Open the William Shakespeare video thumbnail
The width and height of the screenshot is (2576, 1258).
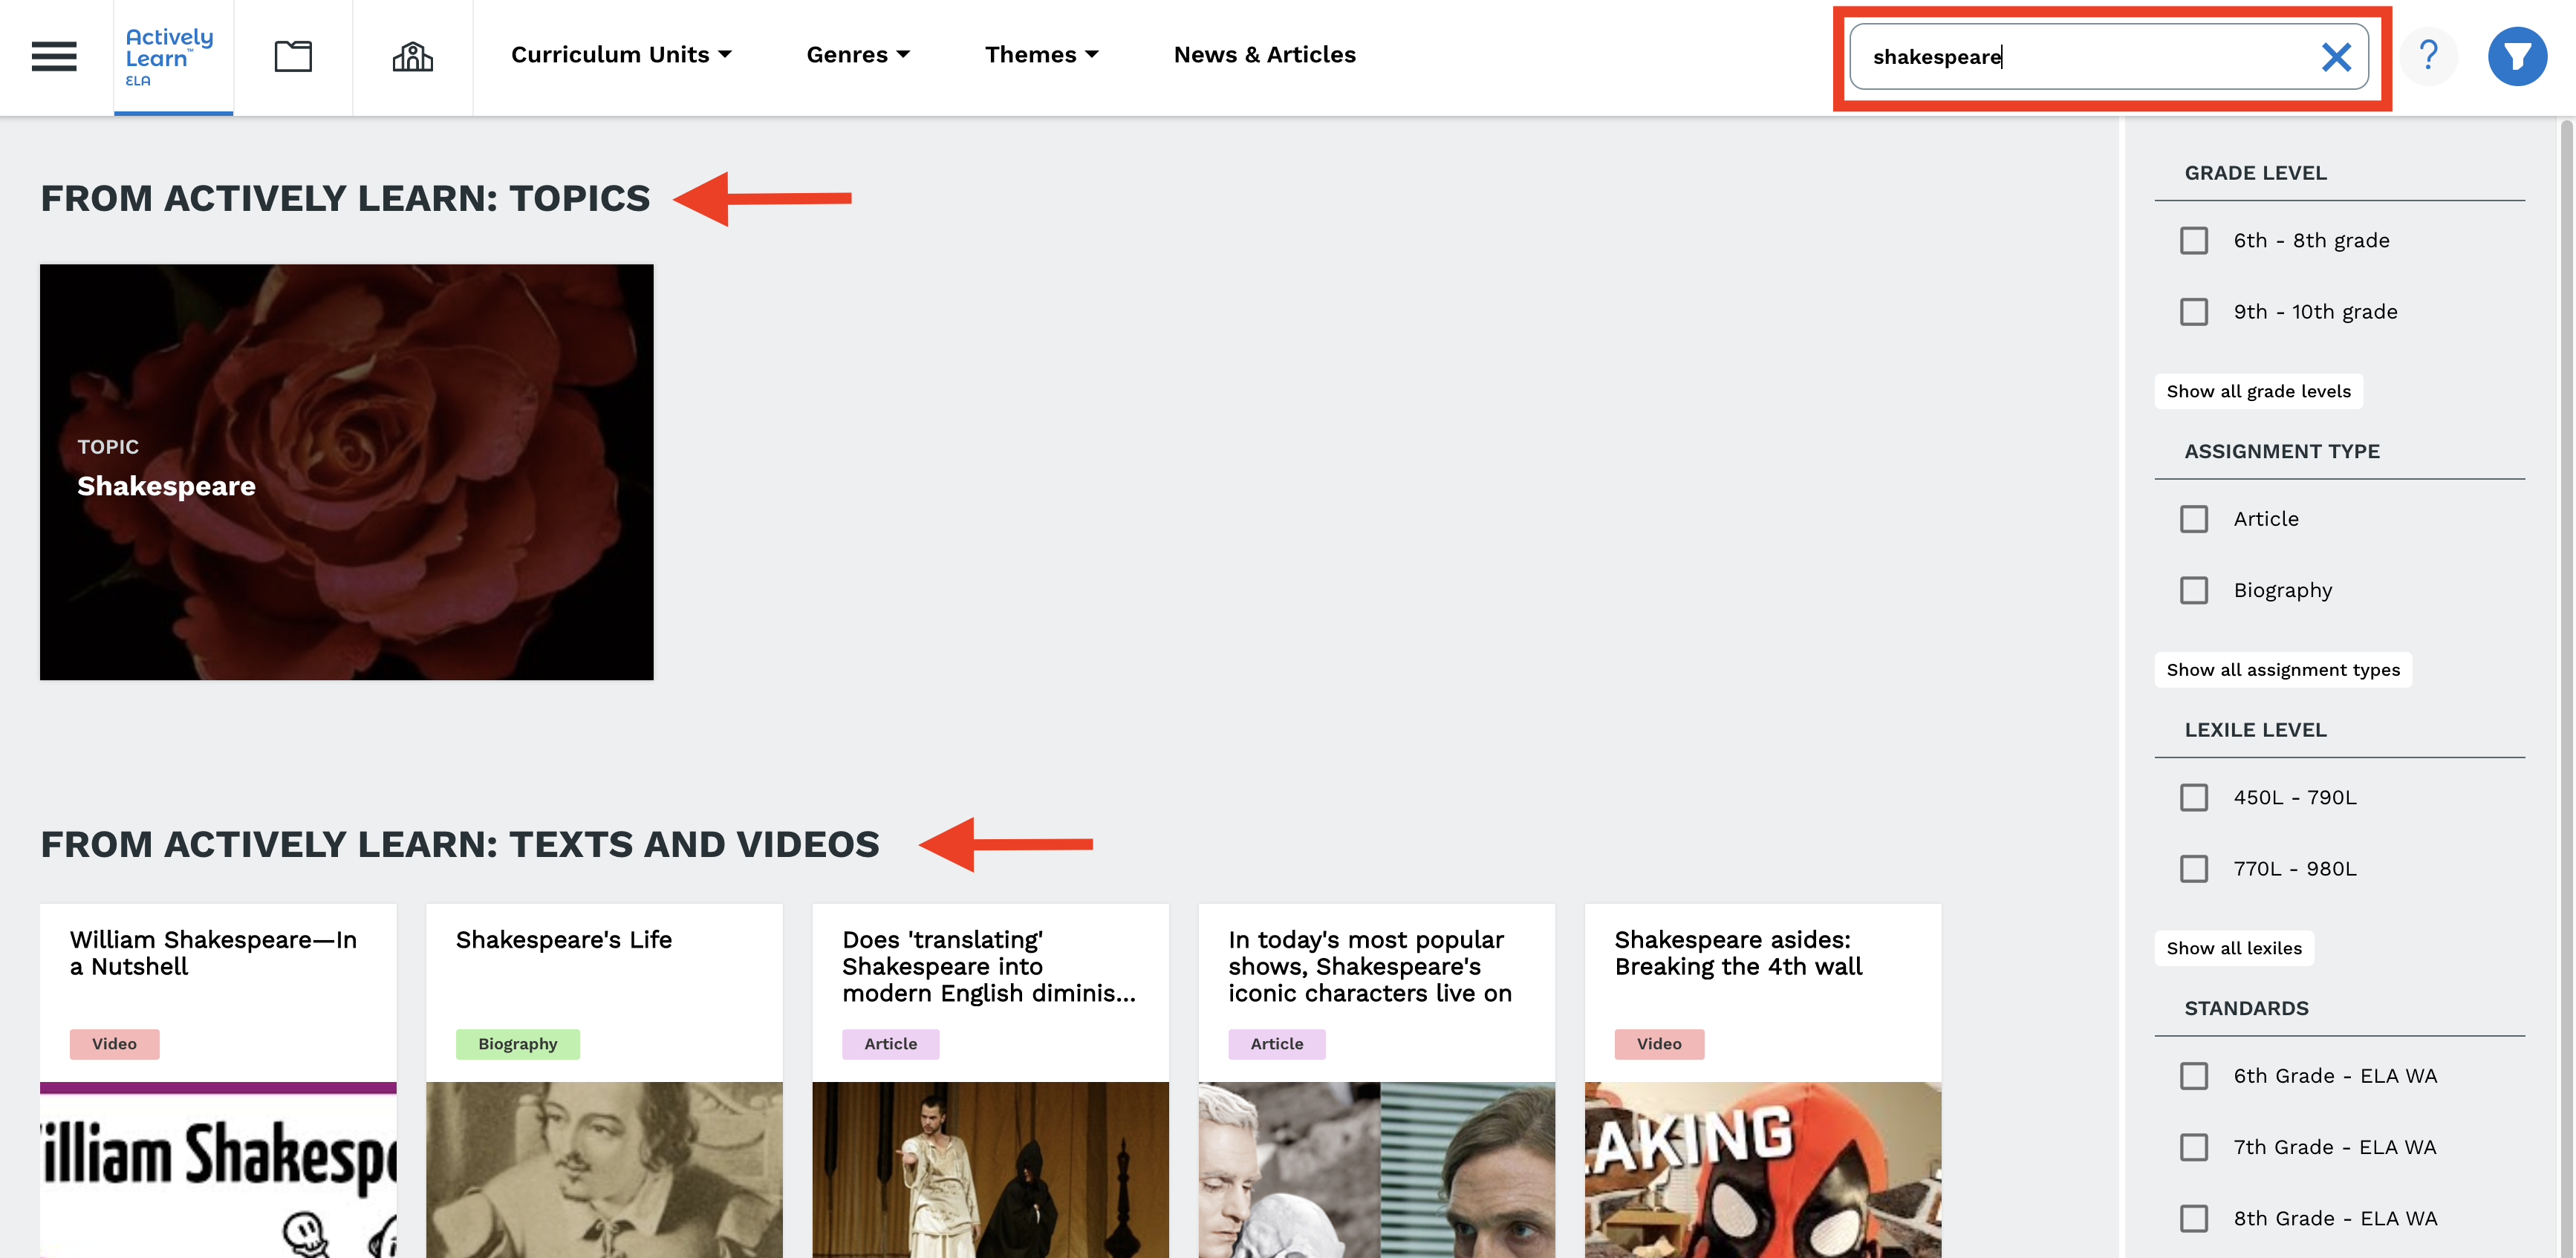pyautogui.click(x=218, y=1170)
